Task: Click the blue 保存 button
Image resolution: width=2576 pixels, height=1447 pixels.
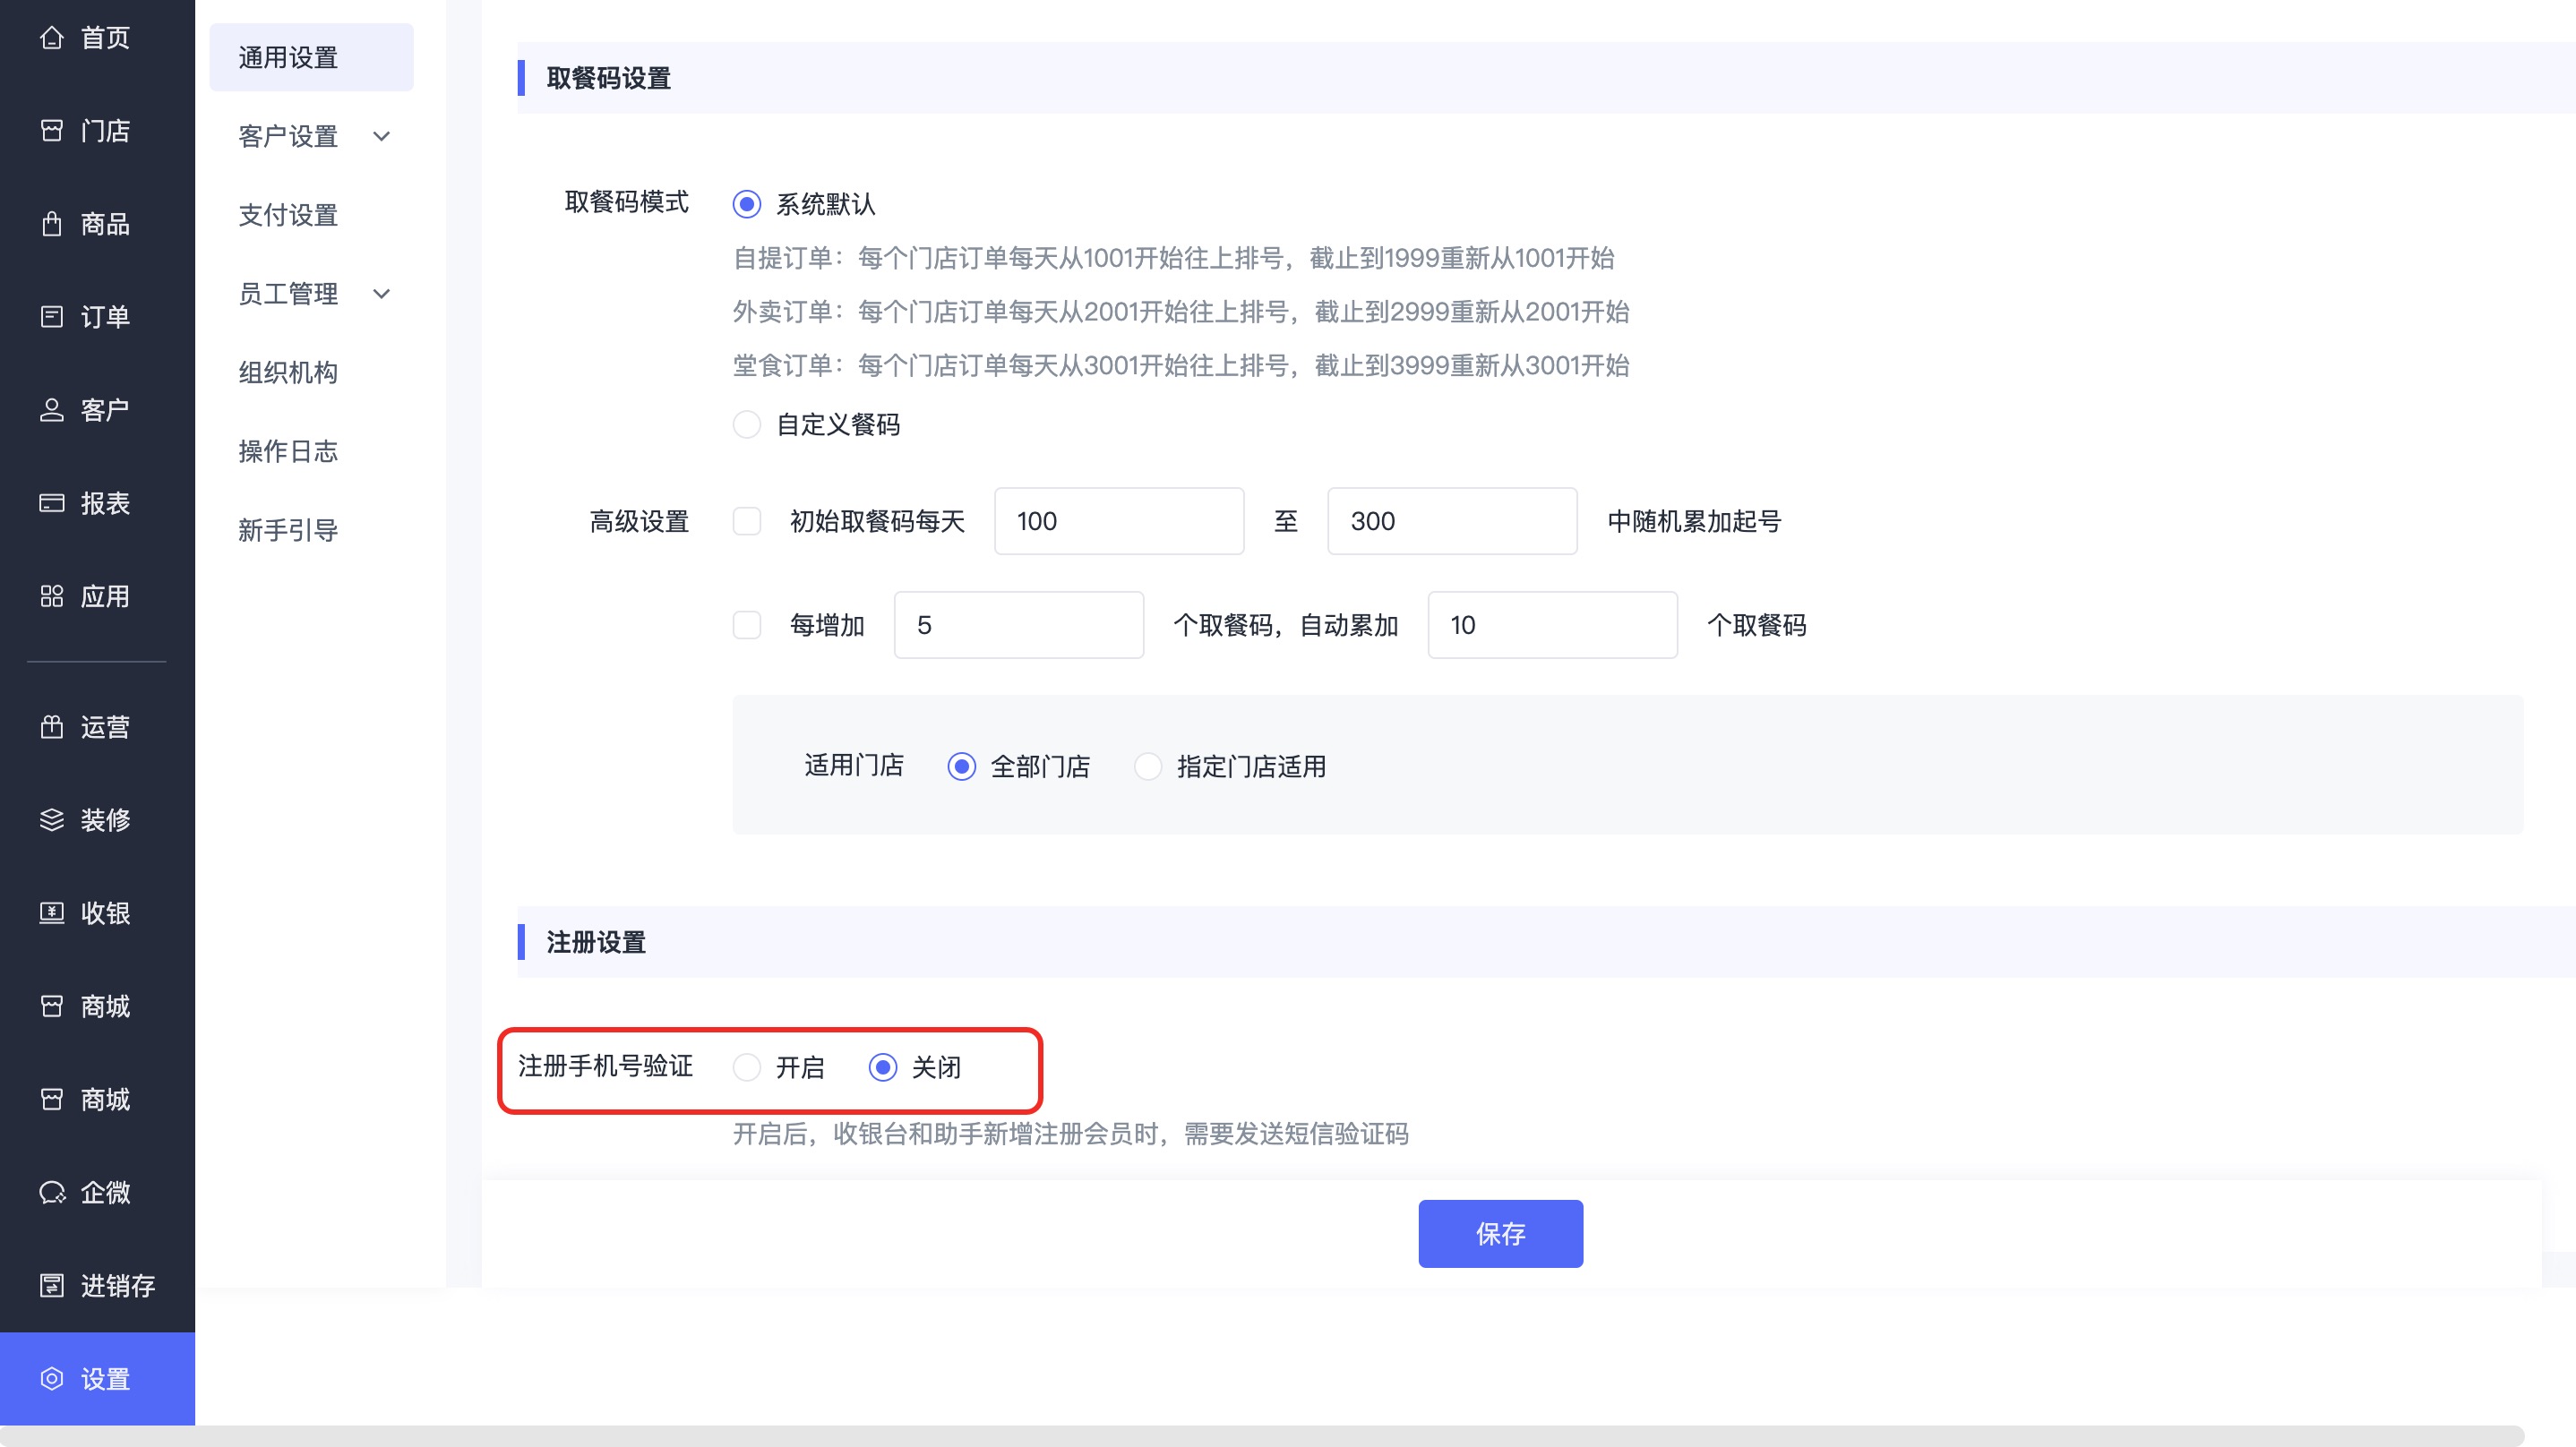Action: [x=1499, y=1233]
